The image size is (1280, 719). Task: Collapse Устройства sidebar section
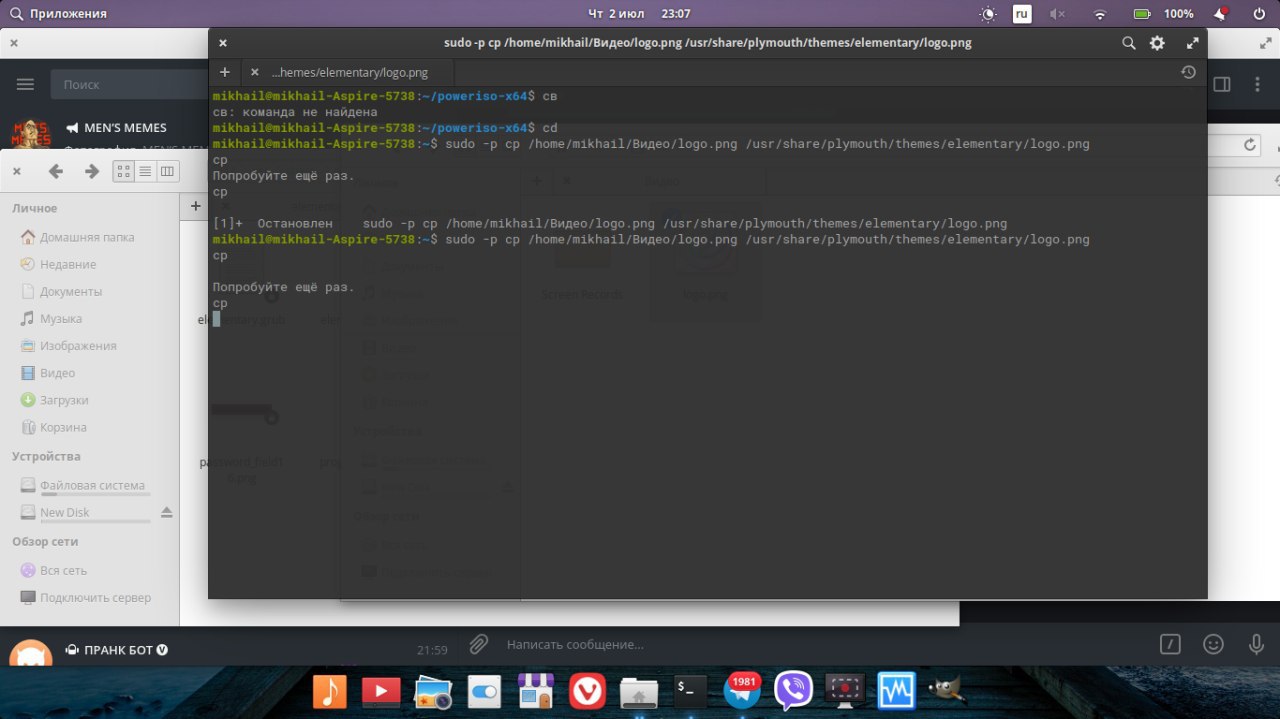(x=46, y=456)
